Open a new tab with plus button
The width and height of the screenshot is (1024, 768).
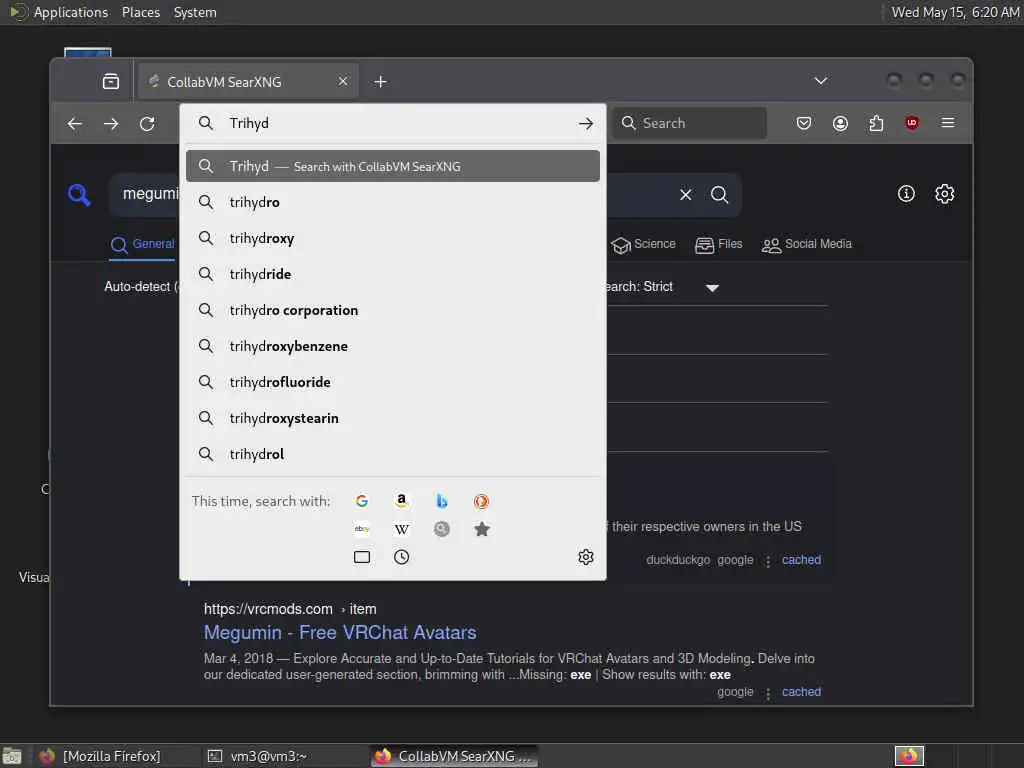click(x=381, y=82)
